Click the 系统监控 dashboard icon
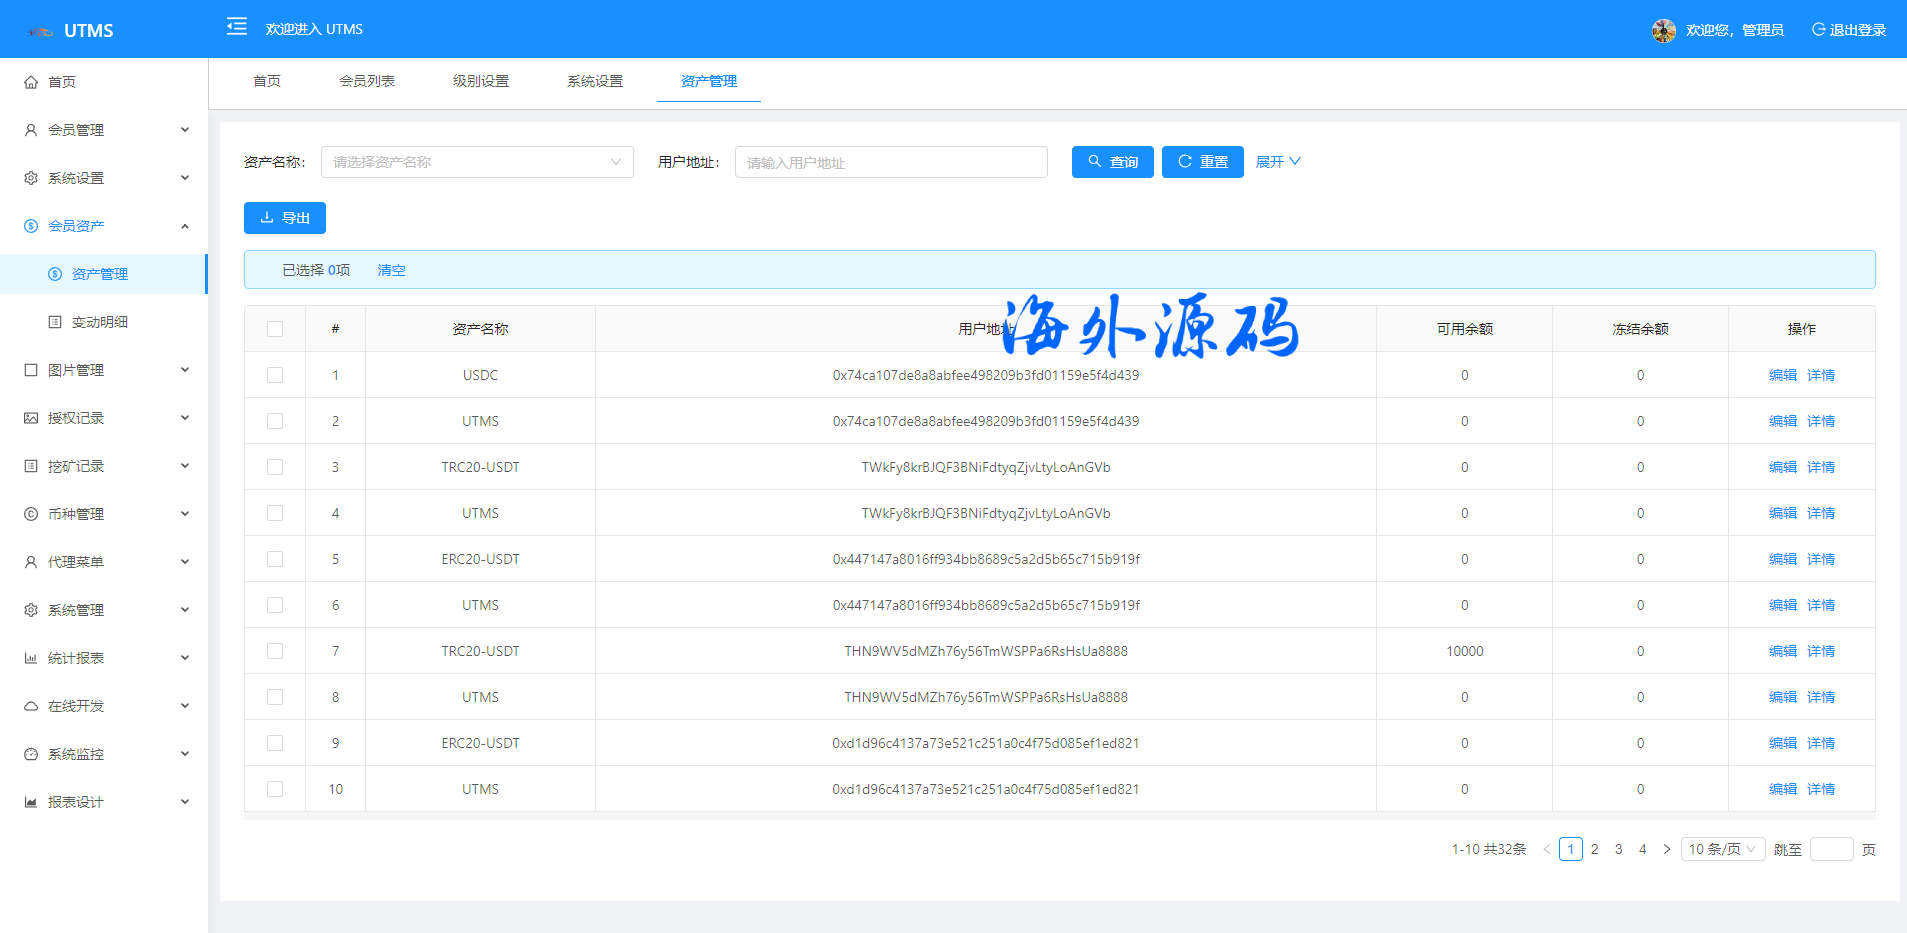The width and height of the screenshot is (1907, 933). [31, 754]
